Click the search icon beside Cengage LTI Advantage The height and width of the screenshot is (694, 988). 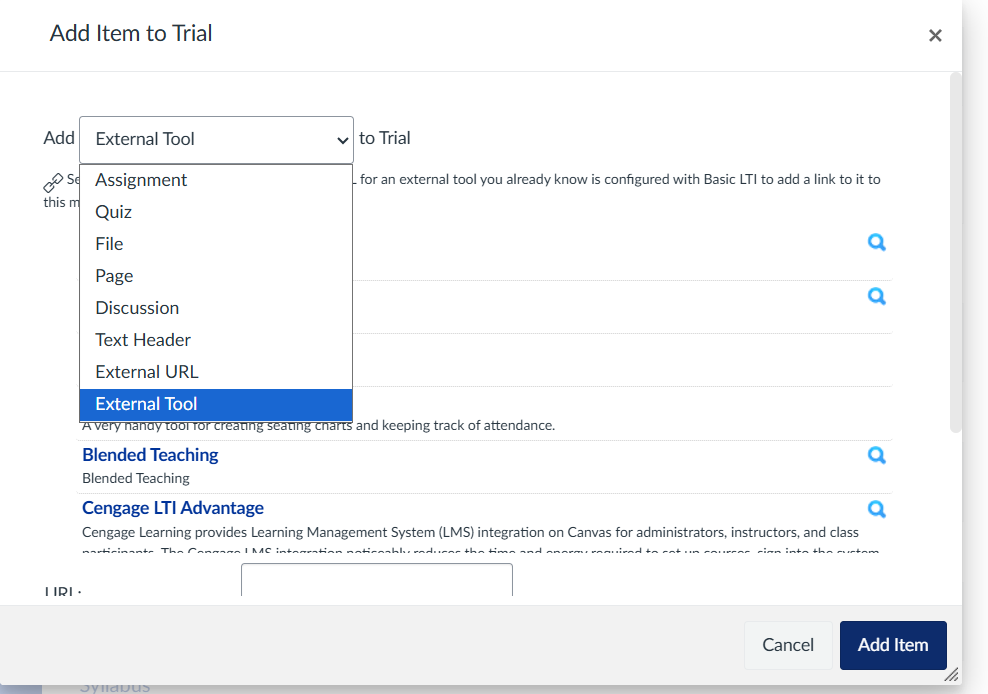[877, 509]
